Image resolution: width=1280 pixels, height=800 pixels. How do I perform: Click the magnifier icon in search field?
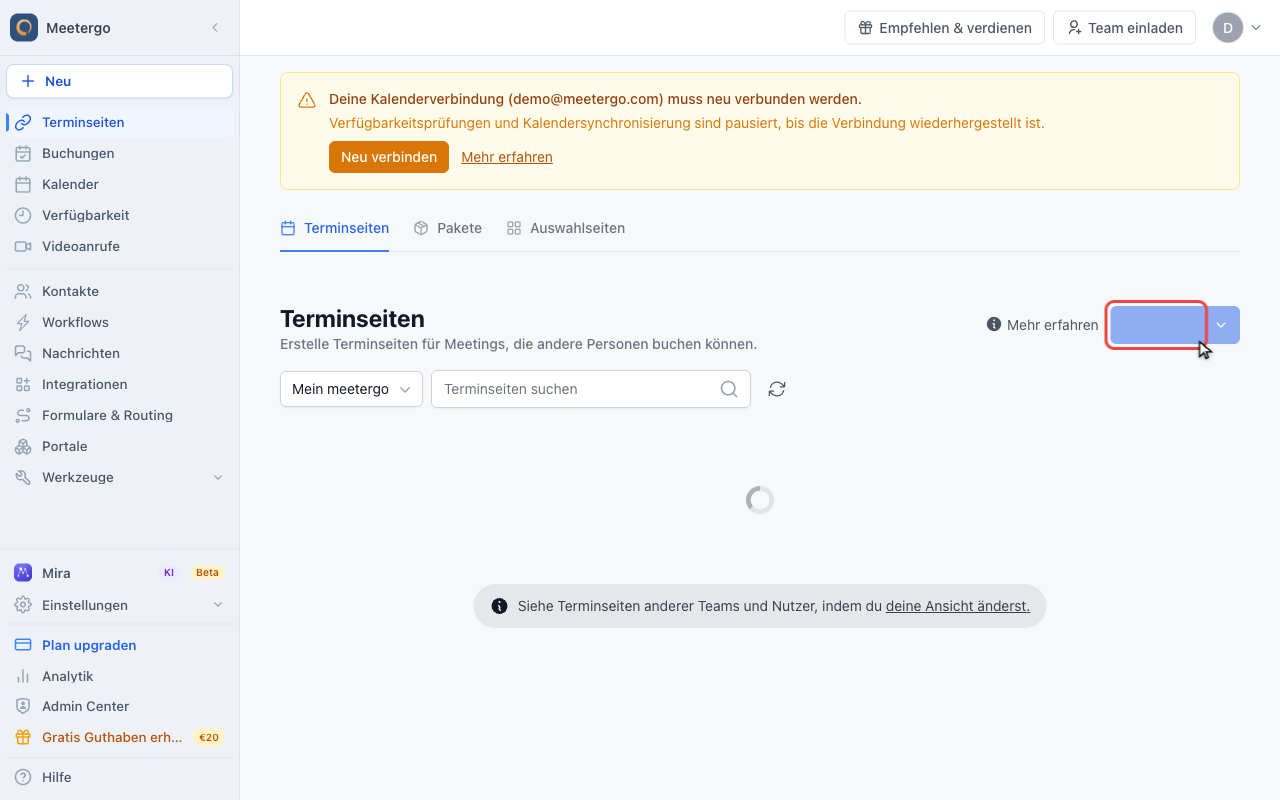pyautogui.click(x=729, y=389)
